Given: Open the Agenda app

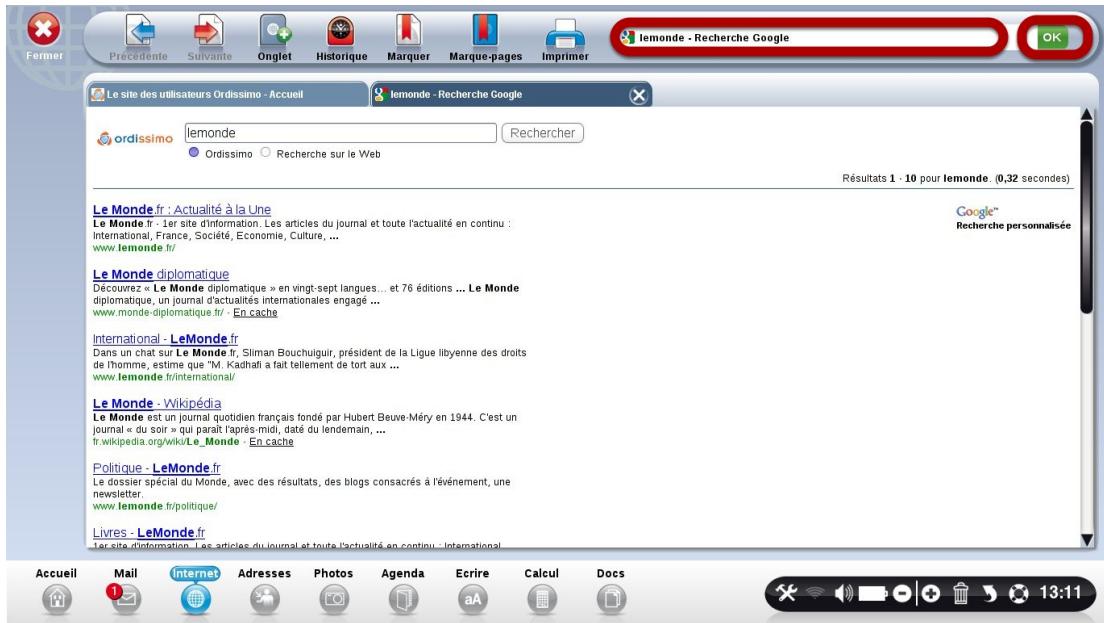Looking at the screenshot, I should click(x=403, y=598).
